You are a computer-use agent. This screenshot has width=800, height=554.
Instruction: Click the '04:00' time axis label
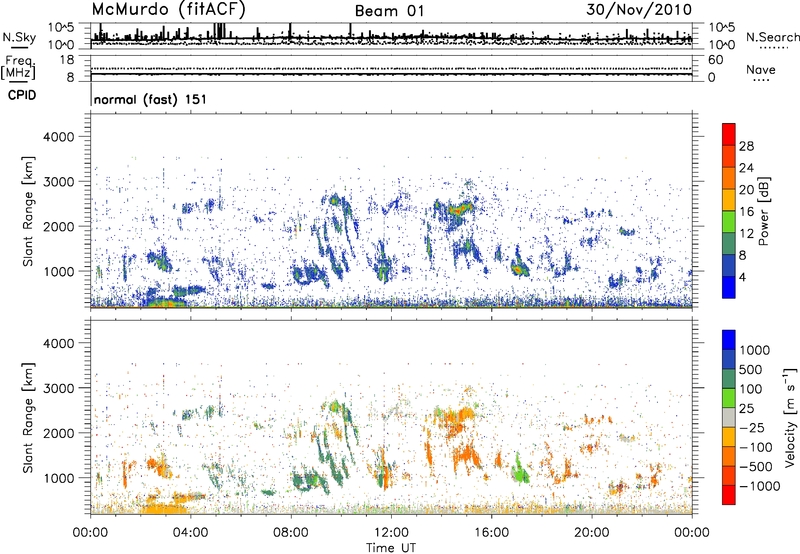click(x=190, y=533)
